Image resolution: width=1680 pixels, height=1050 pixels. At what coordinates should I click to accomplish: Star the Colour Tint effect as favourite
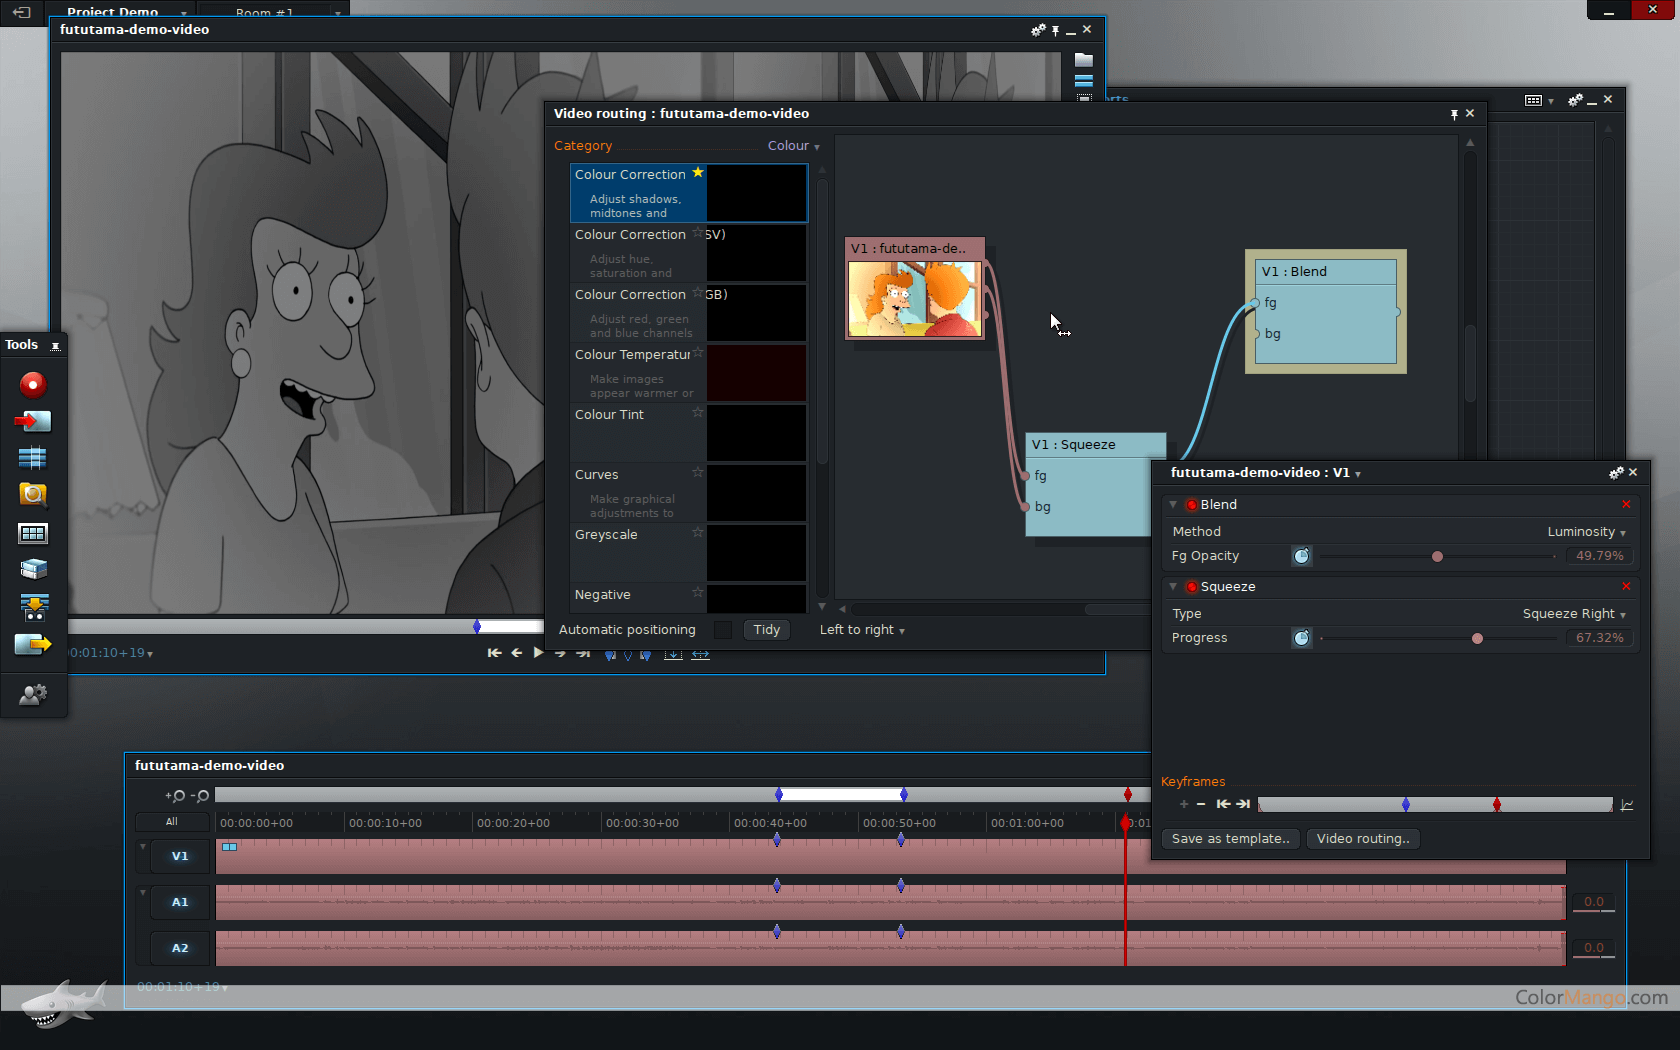[x=698, y=412]
